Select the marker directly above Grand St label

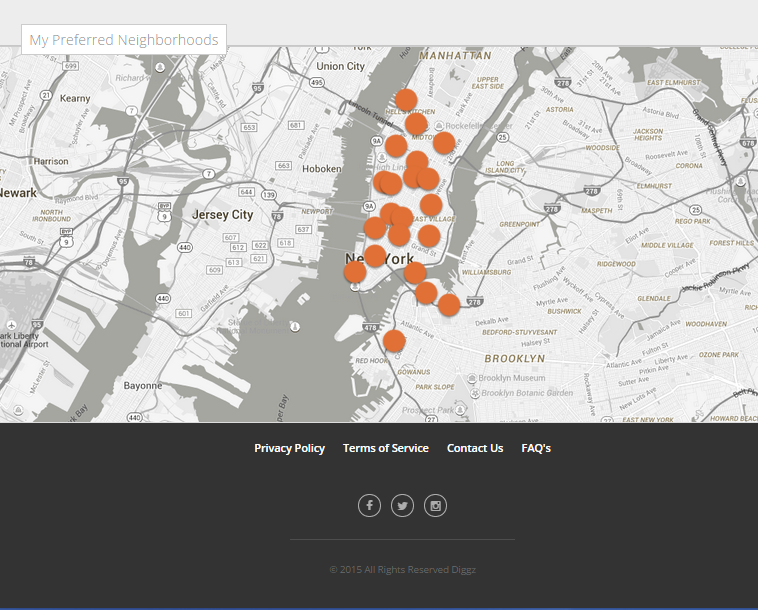click(428, 236)
